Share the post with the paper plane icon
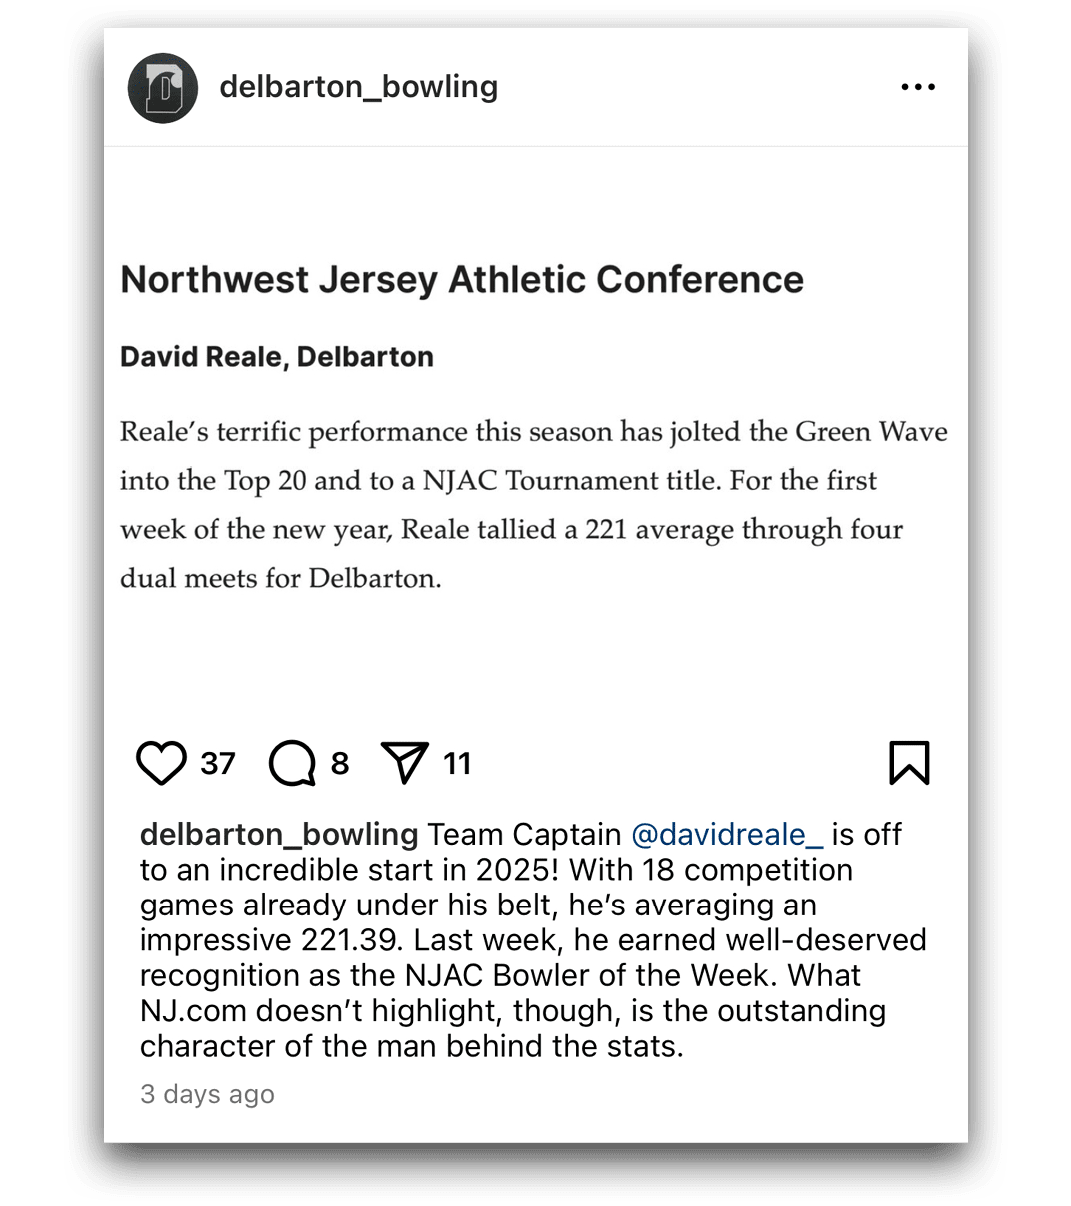This screenshot has width=1071, height=1206. coord(405,763)
